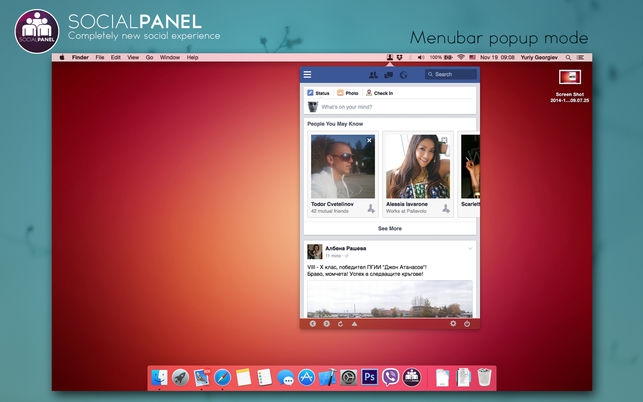Go back with panel's back arrow
The image size is (643, 402).
[312, 324]
